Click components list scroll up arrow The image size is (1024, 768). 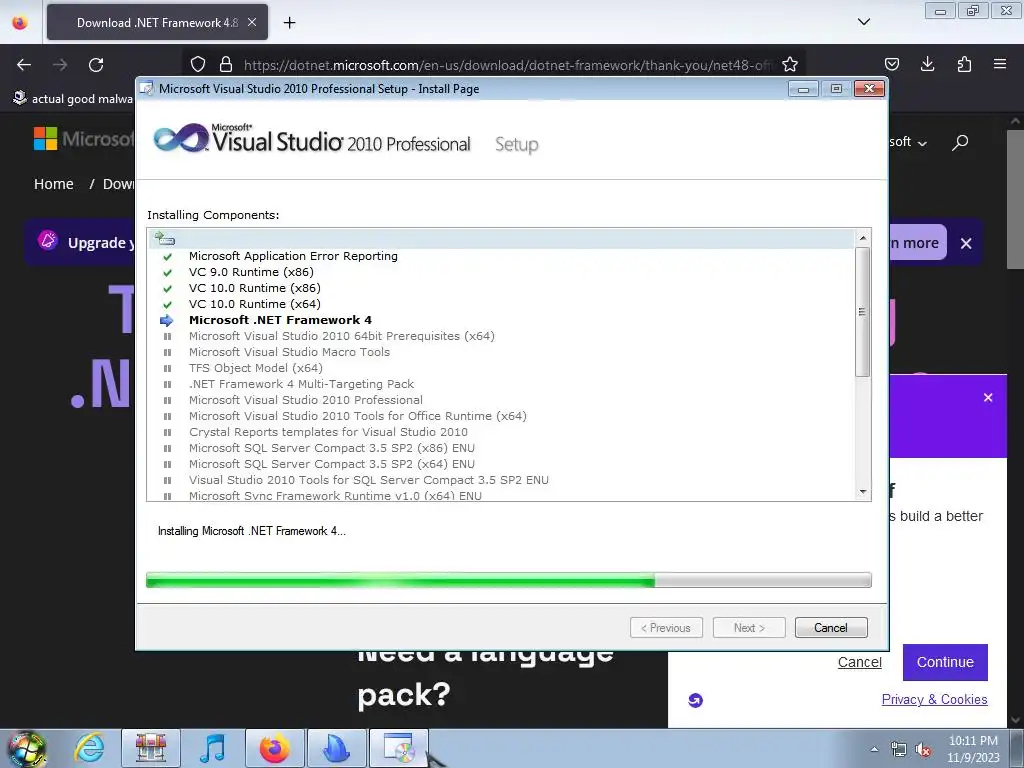tap(863, 238)
